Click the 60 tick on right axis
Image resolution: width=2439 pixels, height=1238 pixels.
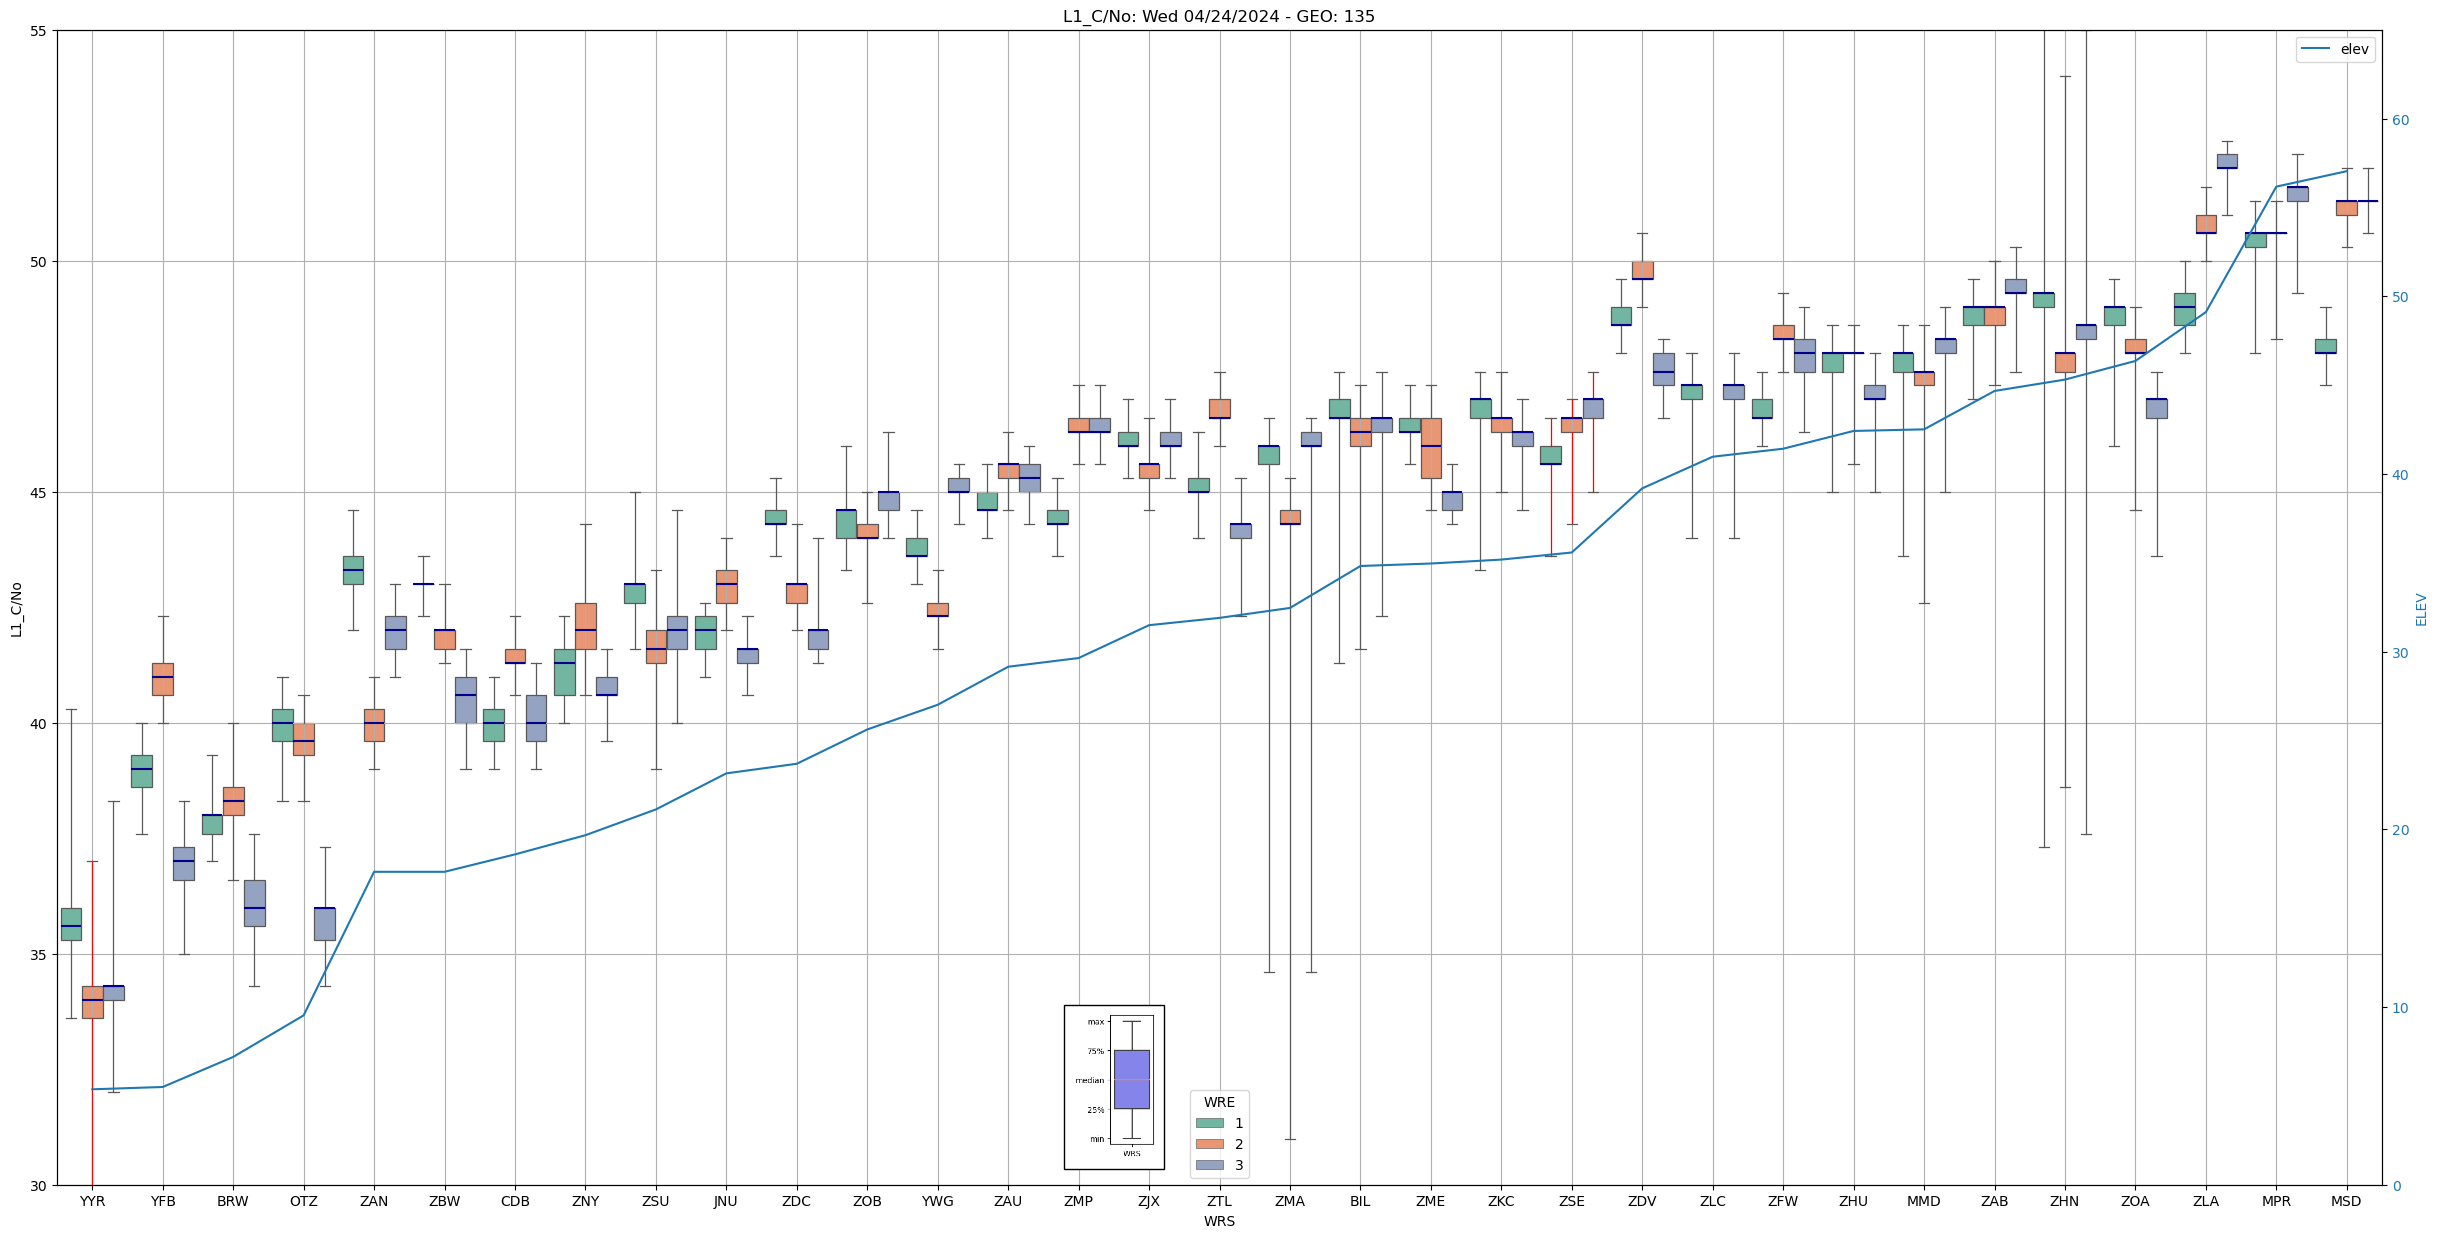click(x=2399, y=120)
